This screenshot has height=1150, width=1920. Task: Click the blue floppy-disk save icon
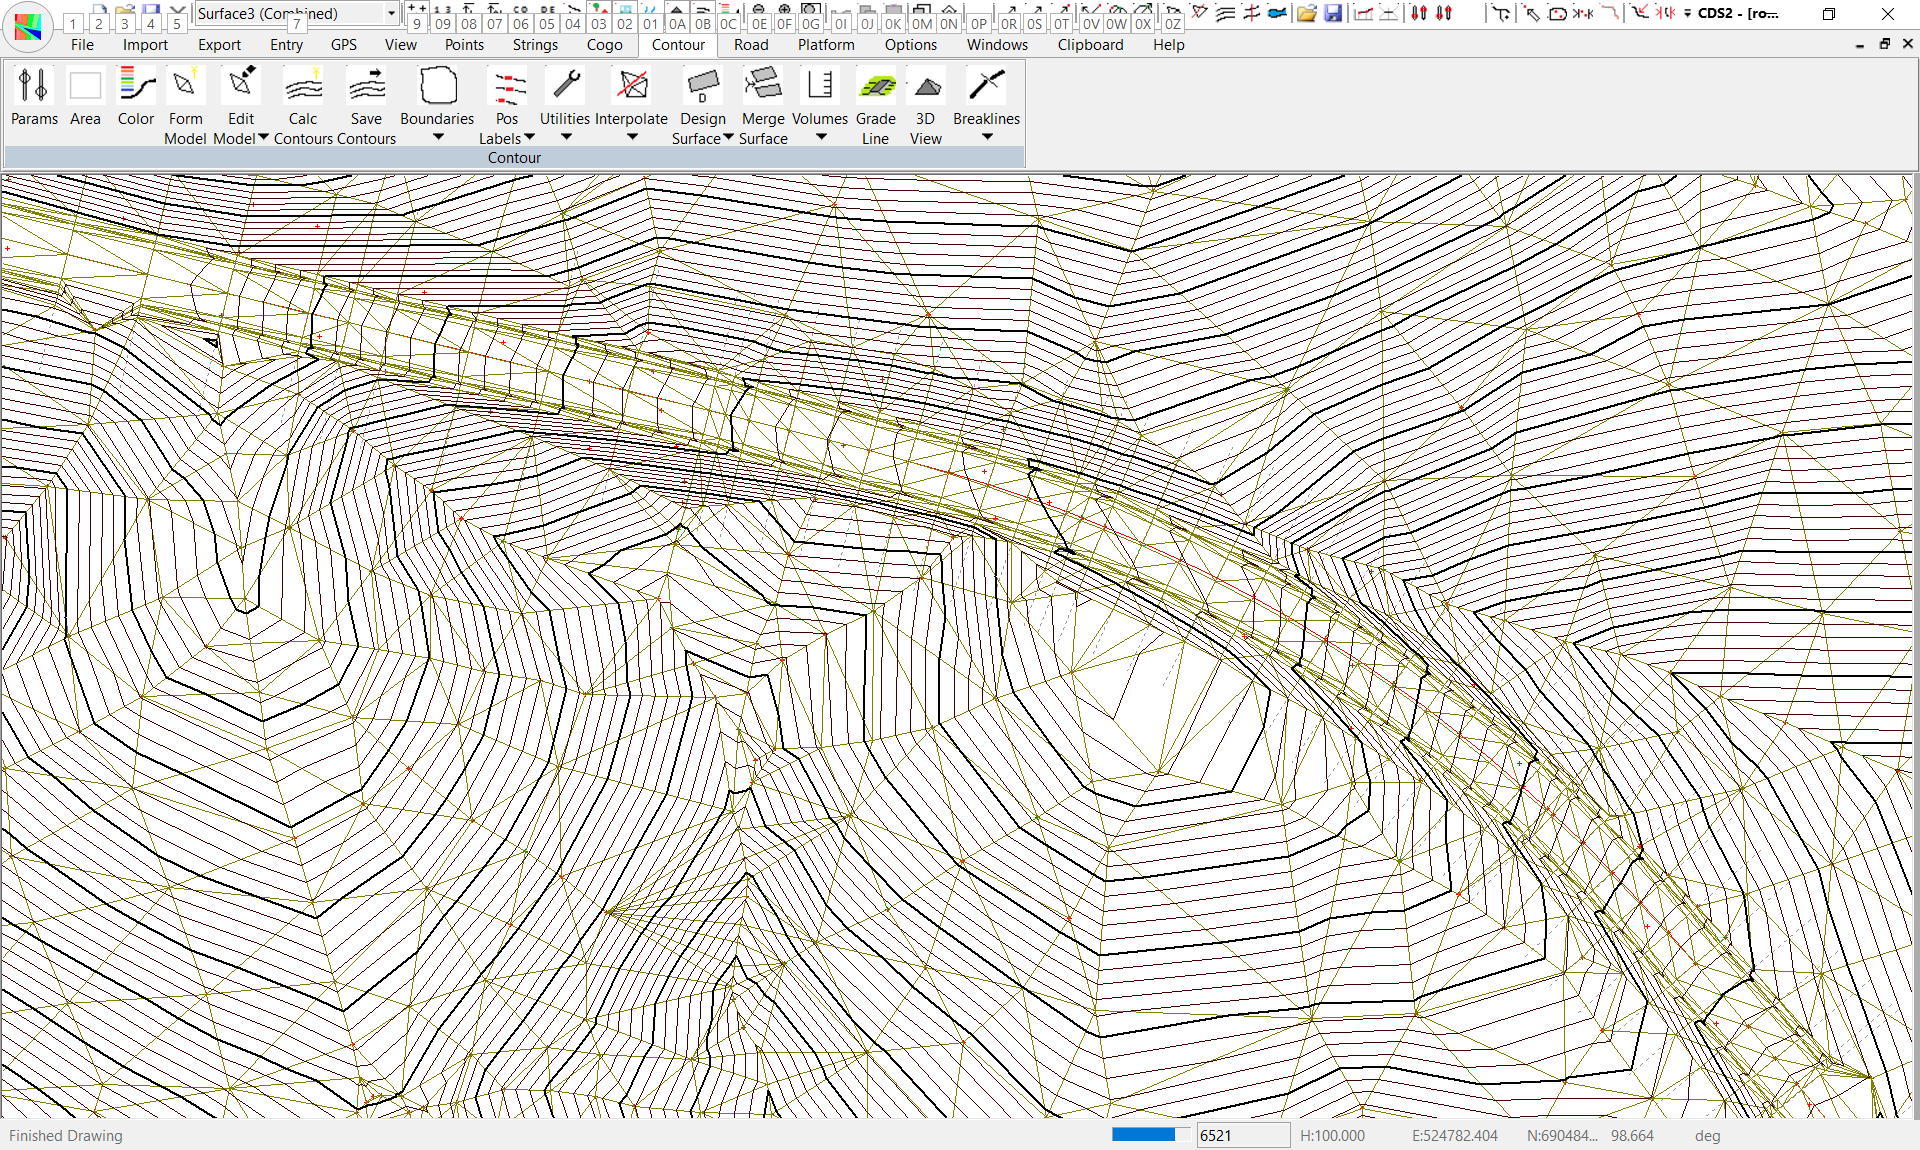(1333, 13)
